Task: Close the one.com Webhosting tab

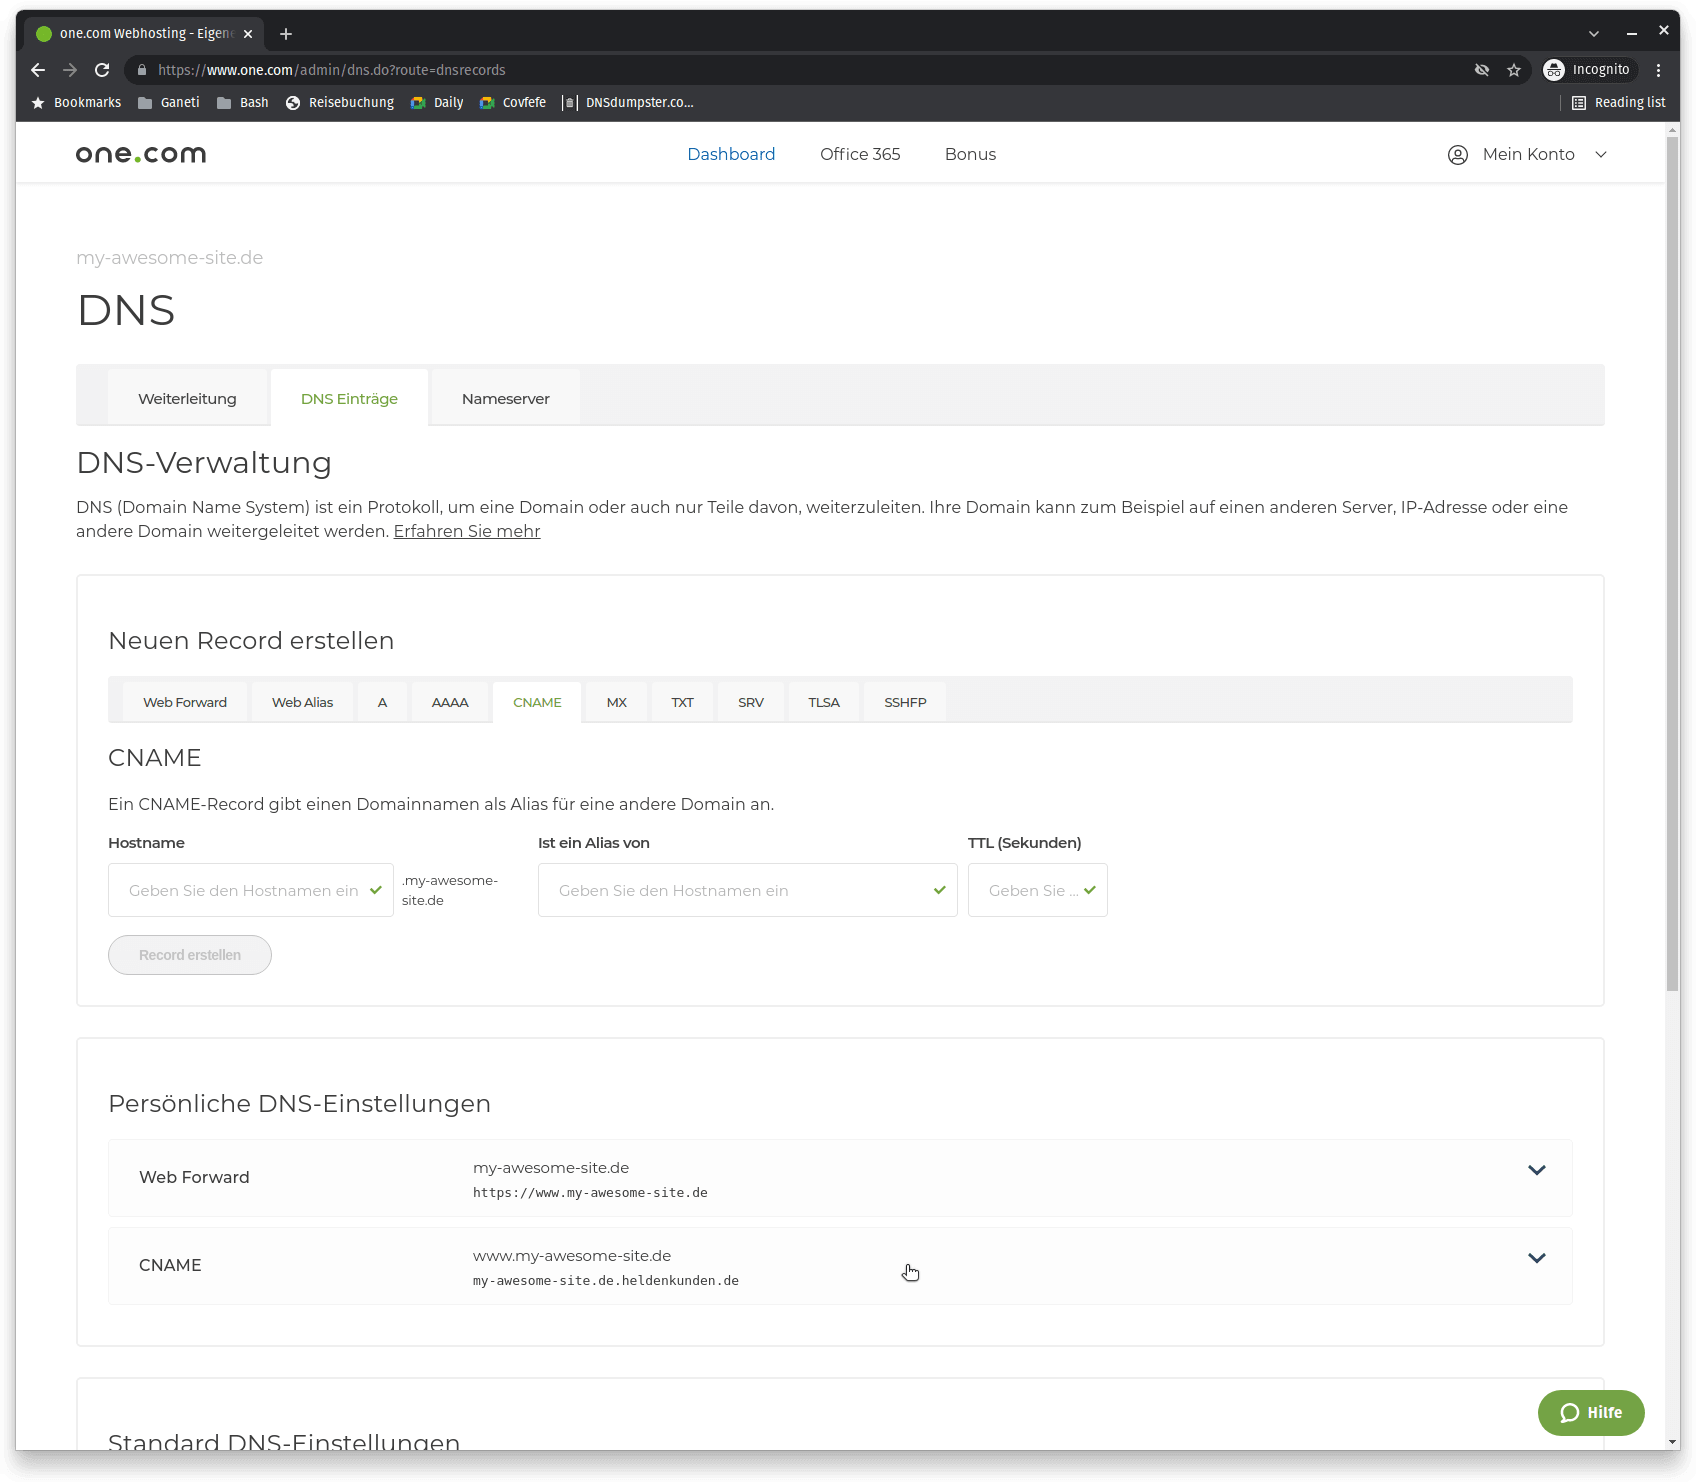Action: click(248, 34)
